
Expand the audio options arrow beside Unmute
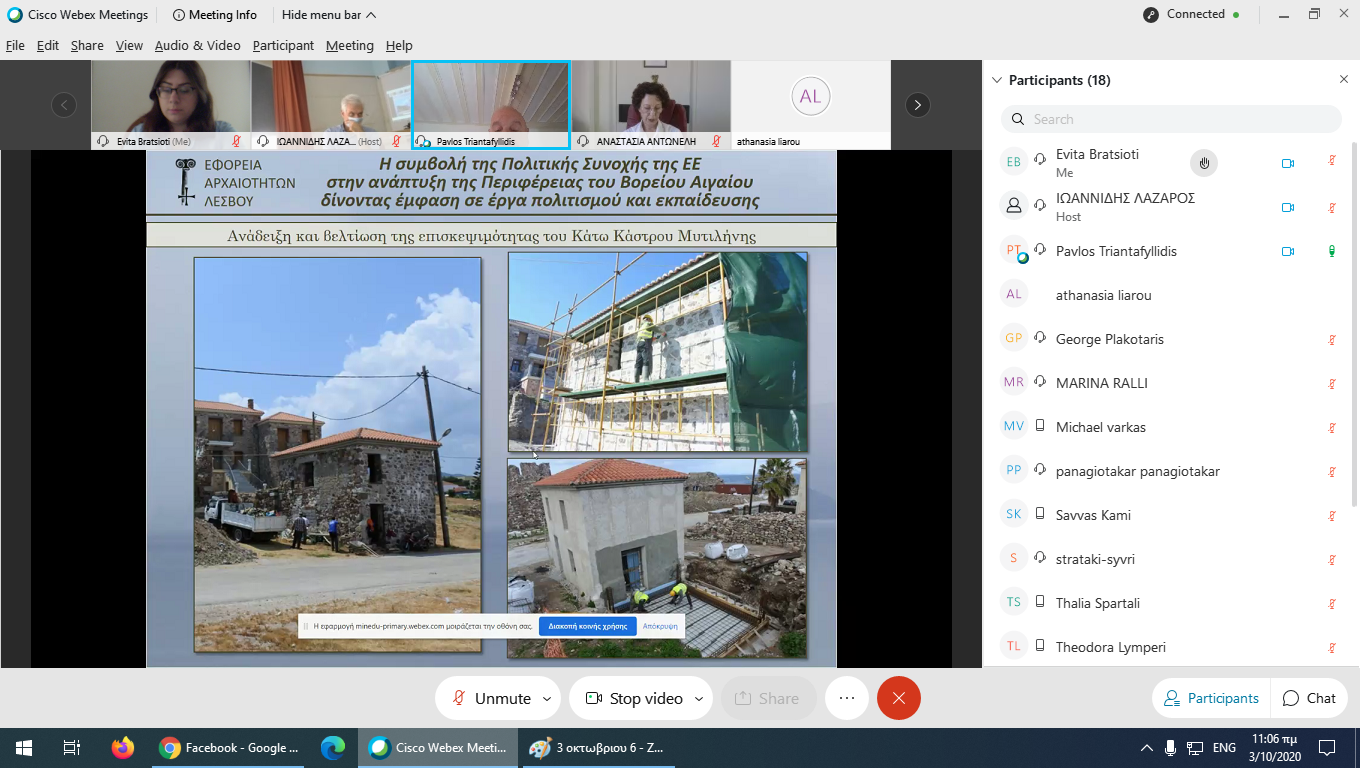pos(547,699)
